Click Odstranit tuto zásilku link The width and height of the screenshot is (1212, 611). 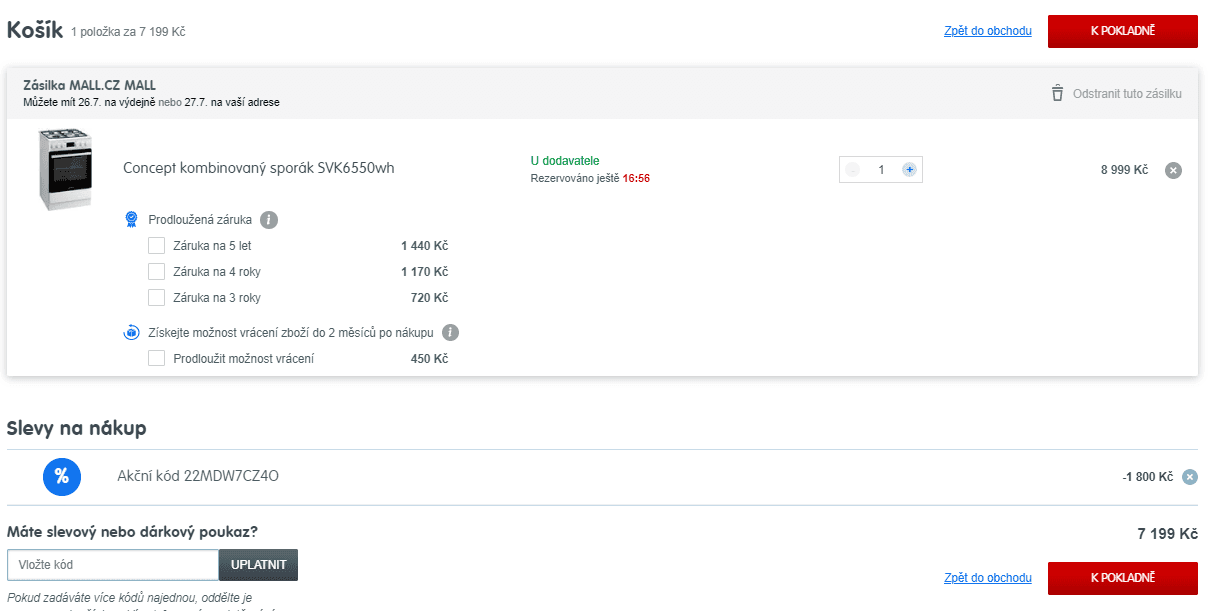point(1127,93)
